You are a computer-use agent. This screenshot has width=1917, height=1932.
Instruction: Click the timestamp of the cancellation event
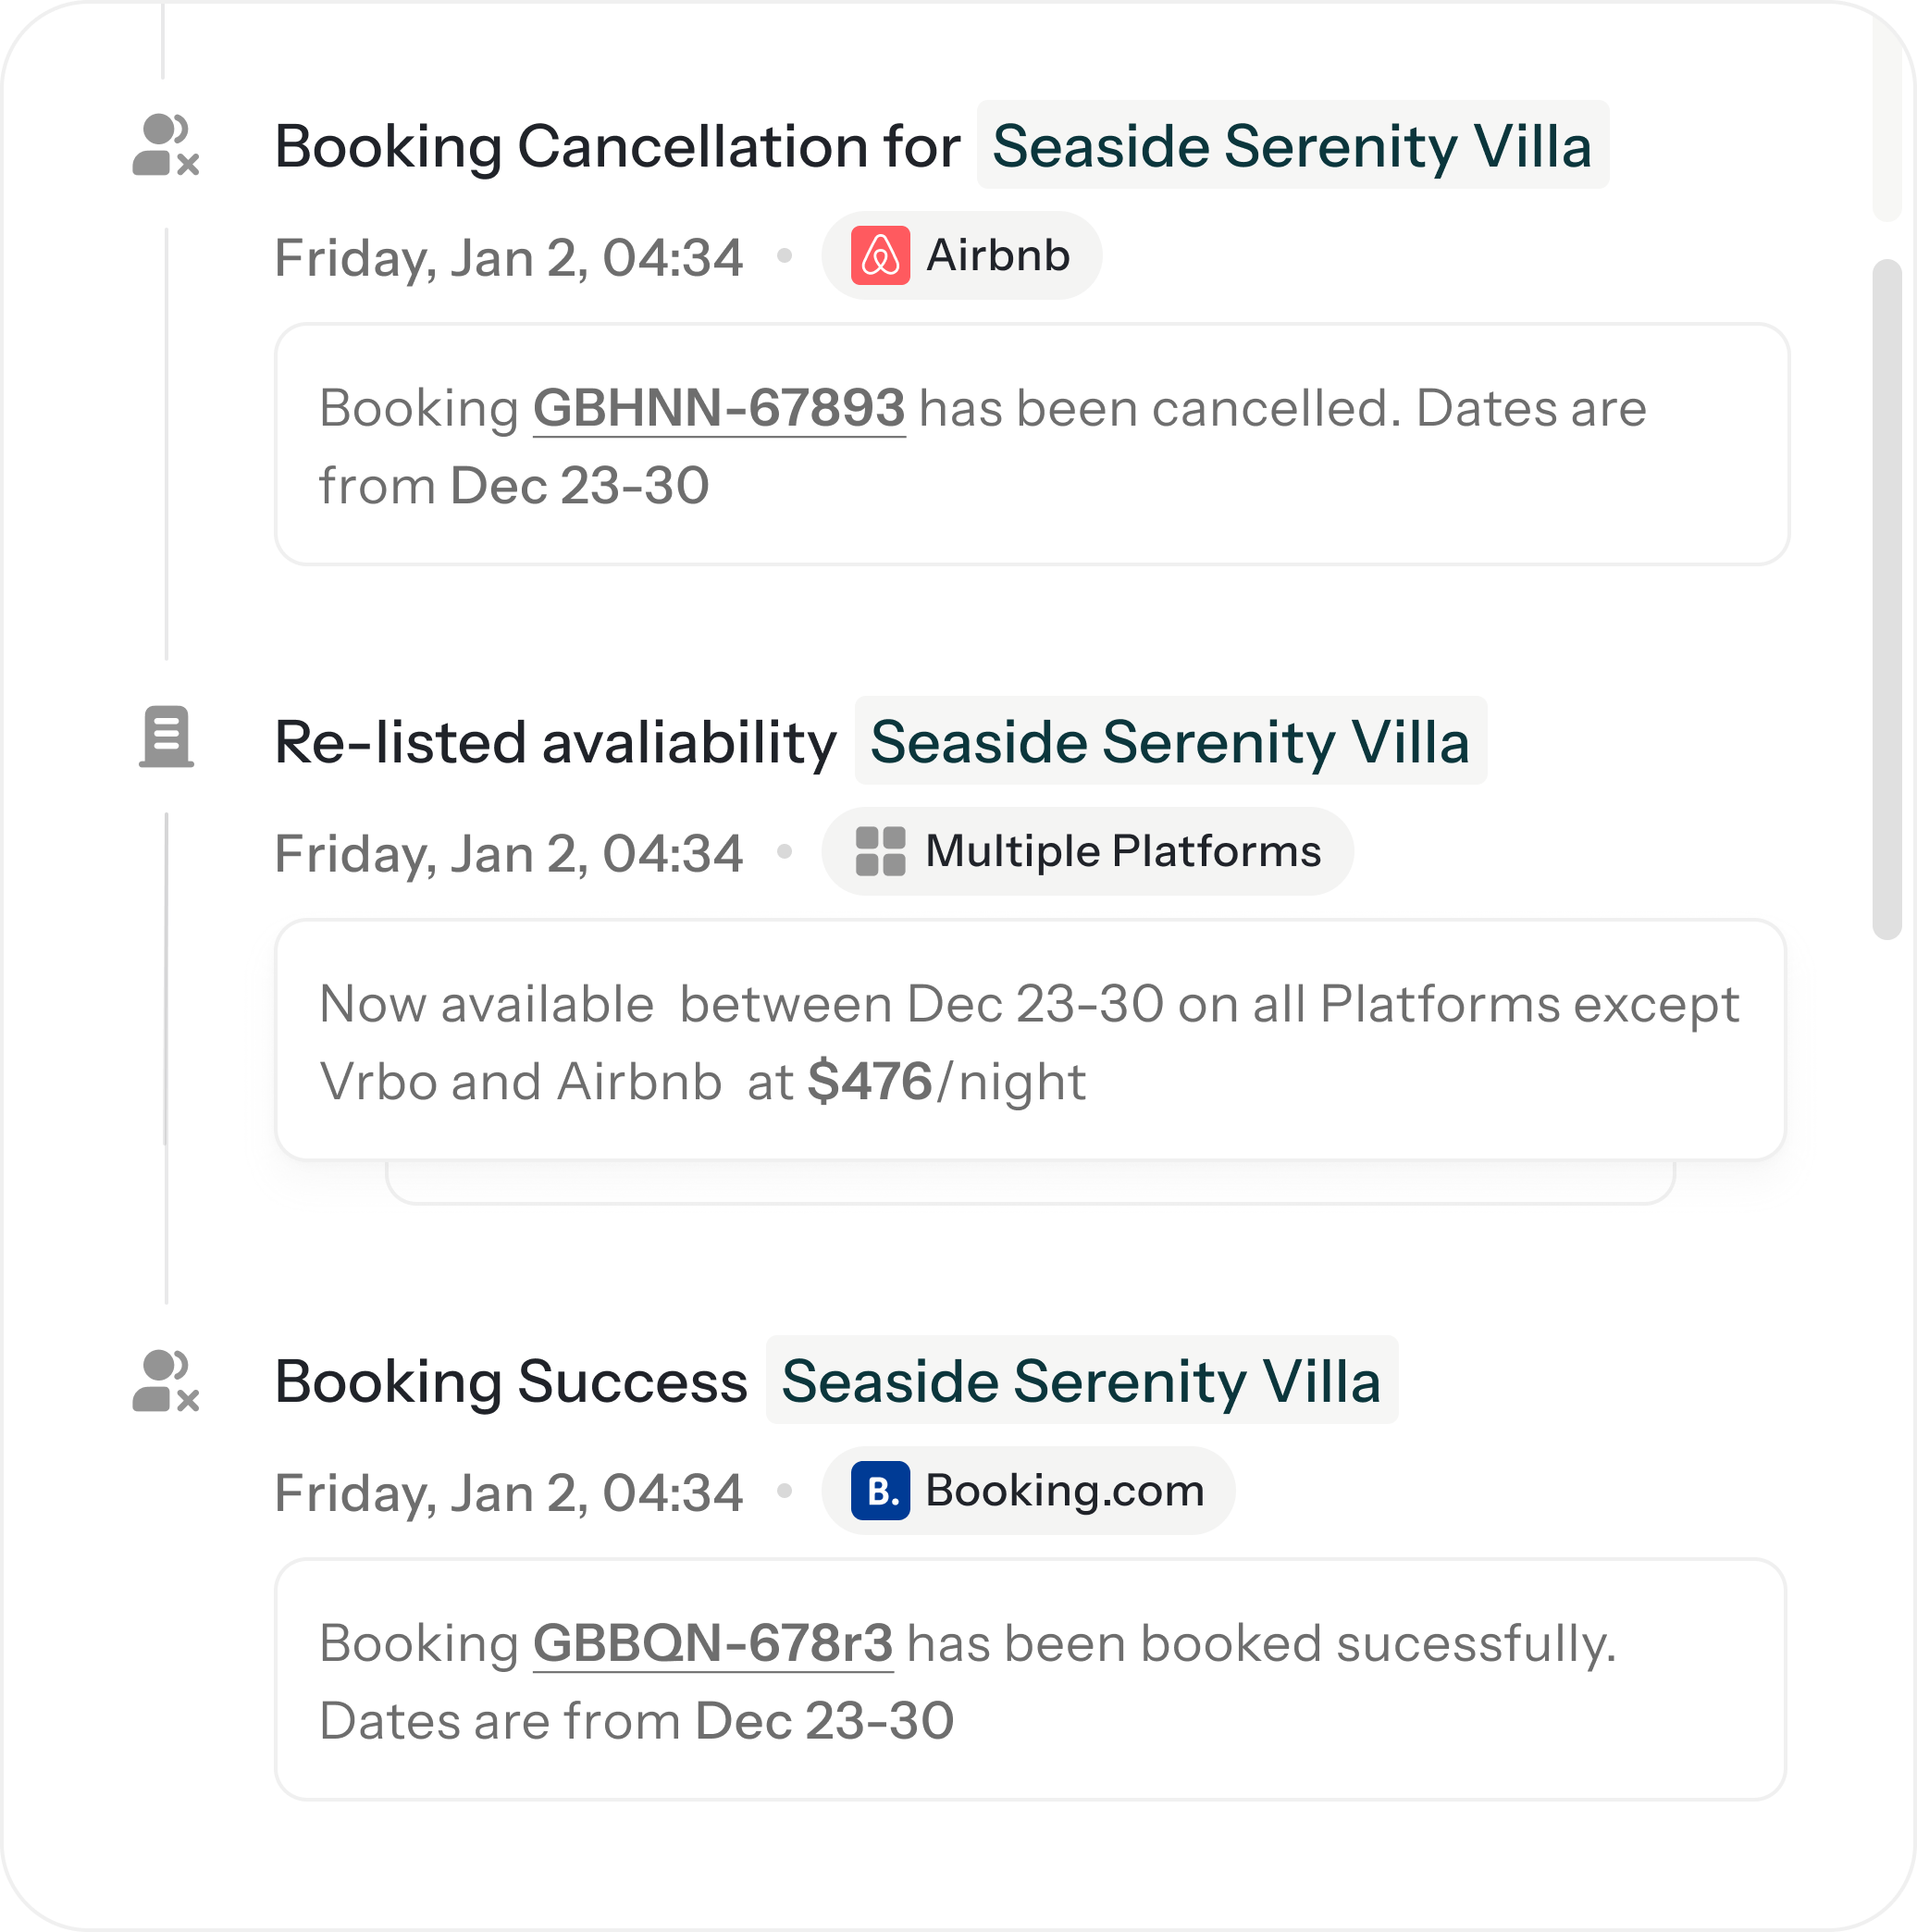pos(508,257)
